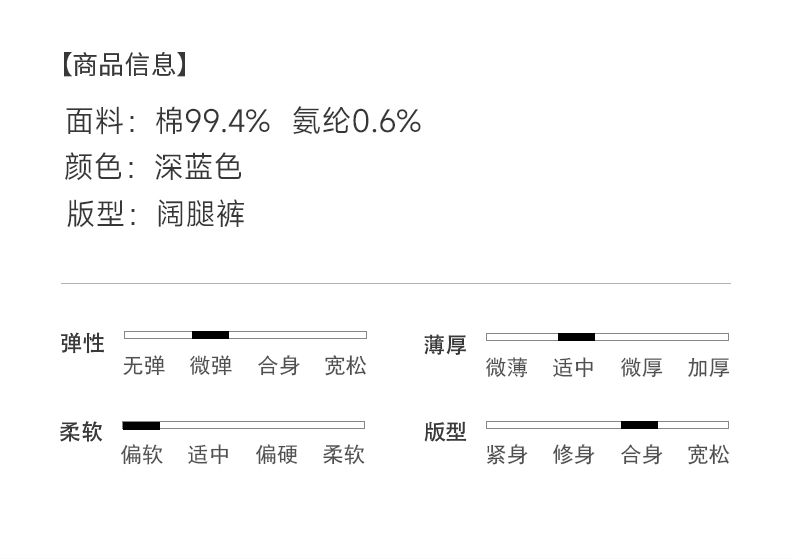Choose the 偏硬 softness label
The width and height of the screenshot is (790, 559).
(x=276, y=455)
